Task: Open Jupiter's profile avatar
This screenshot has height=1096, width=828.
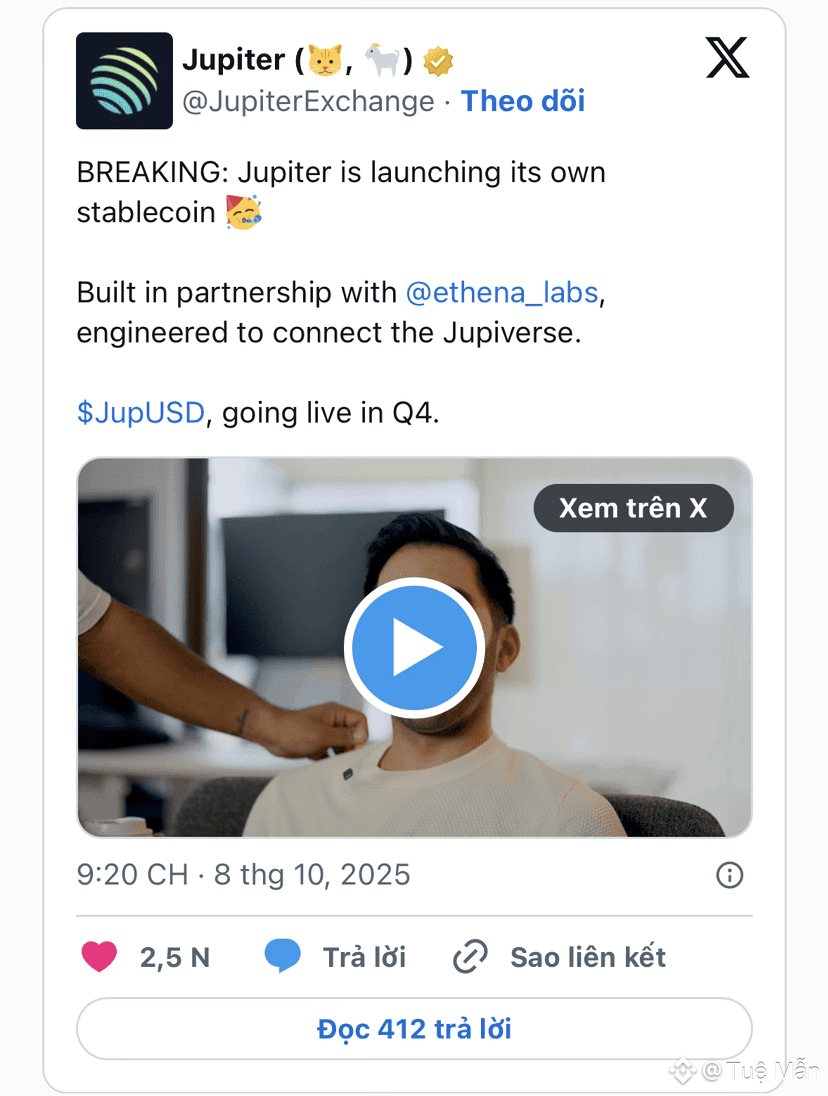Action: pyautogui.click(x=124, y=81)
